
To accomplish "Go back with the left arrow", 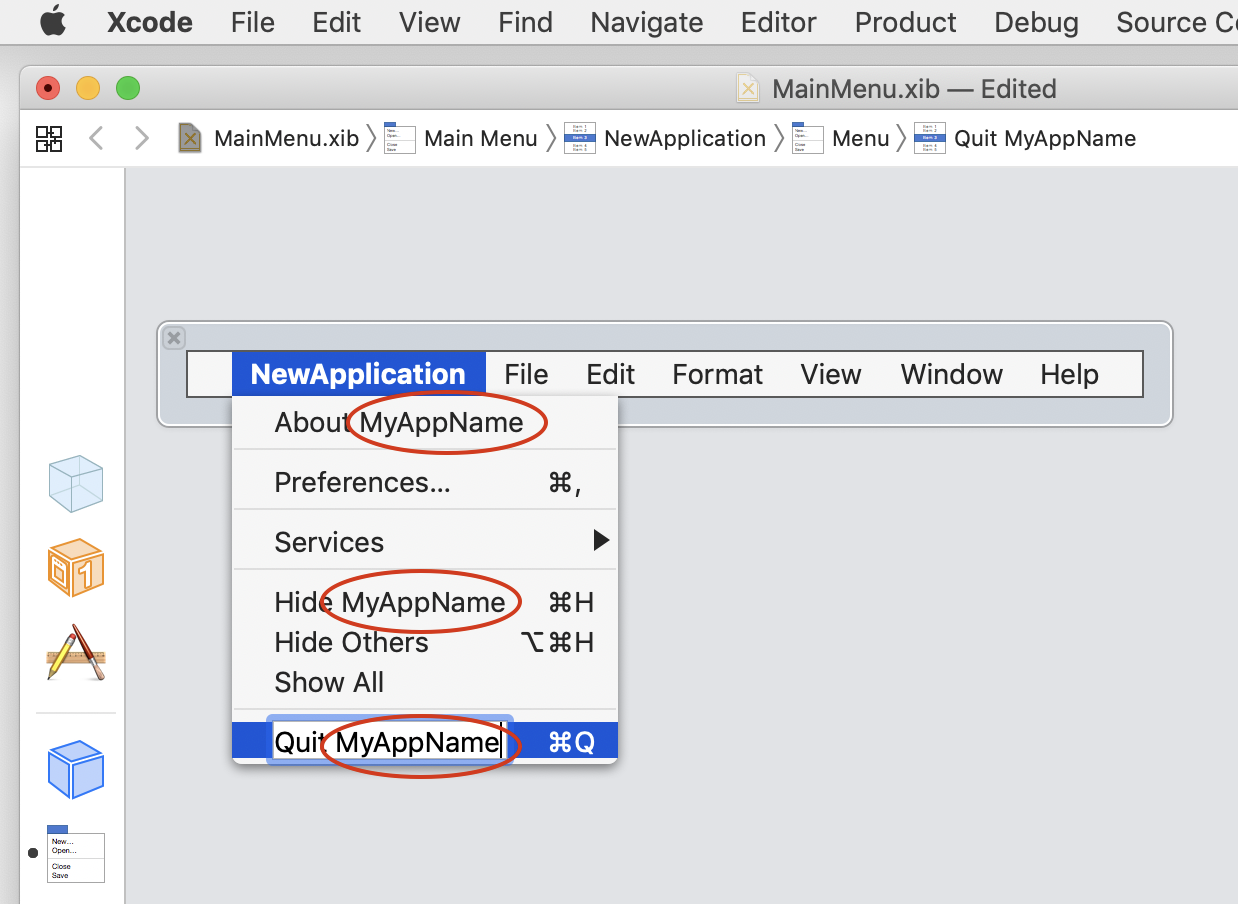I will [x=96, y=138].
